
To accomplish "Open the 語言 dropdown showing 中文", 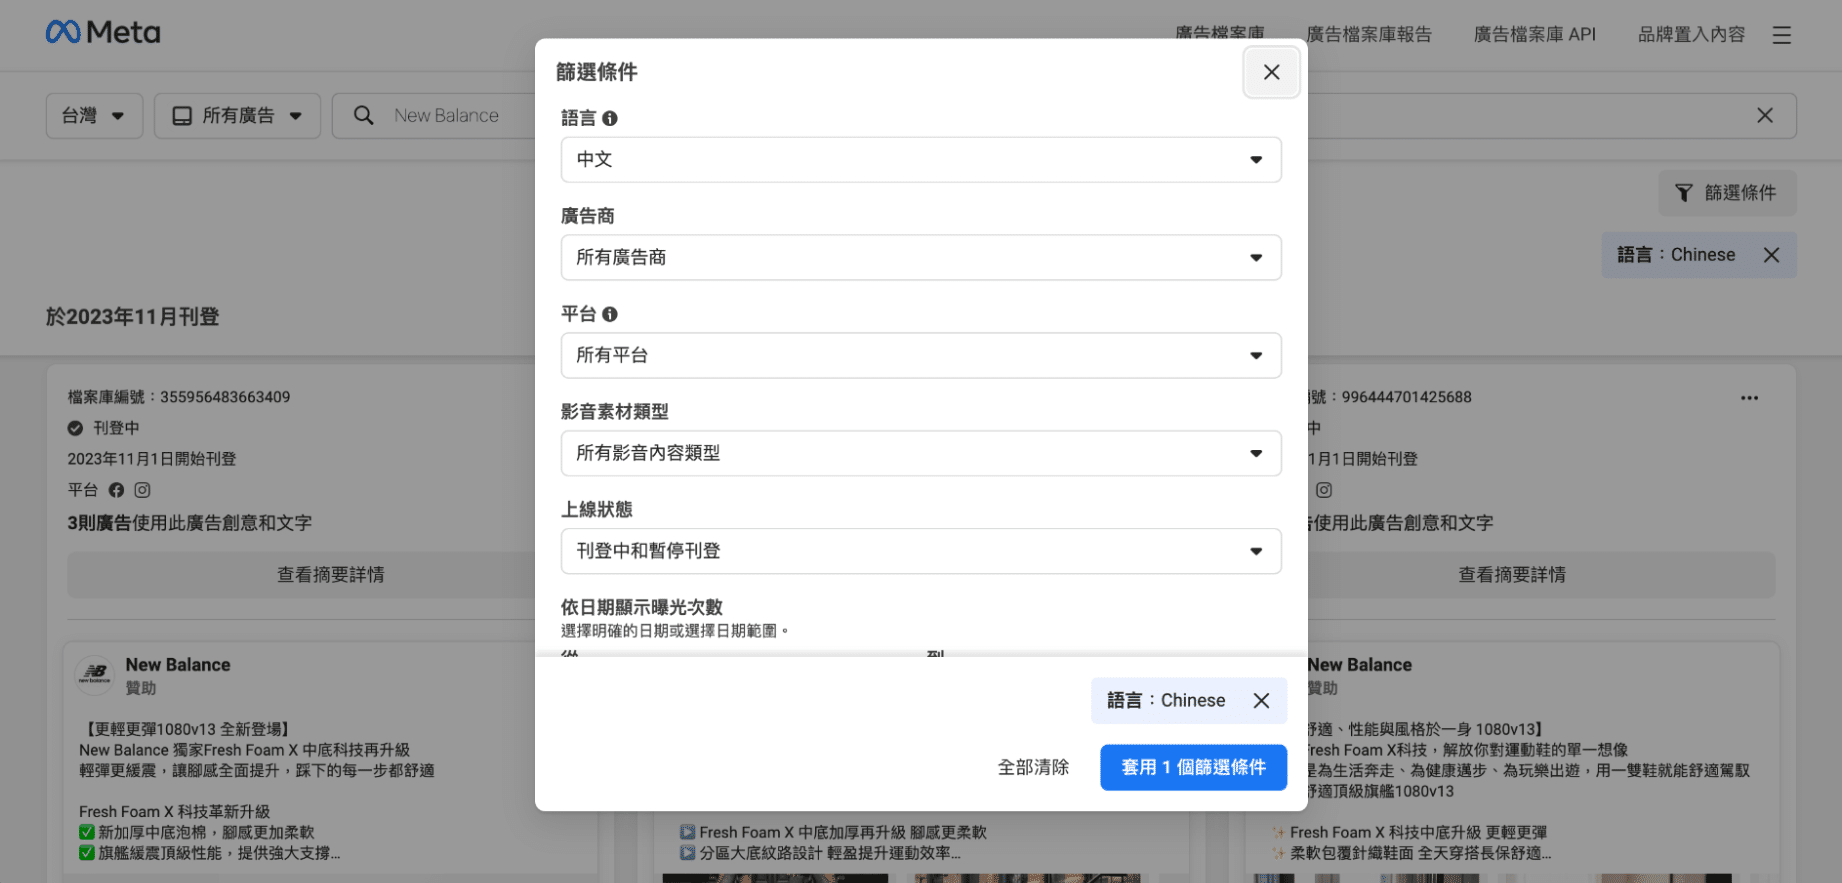I will 921,160.
